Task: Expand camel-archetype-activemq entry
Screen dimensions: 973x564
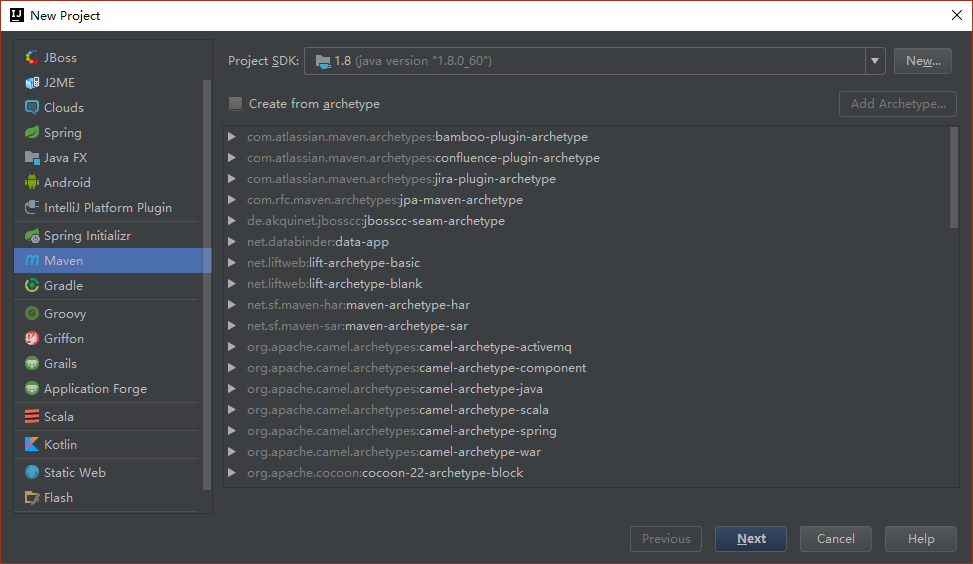Action: (231, 347)
